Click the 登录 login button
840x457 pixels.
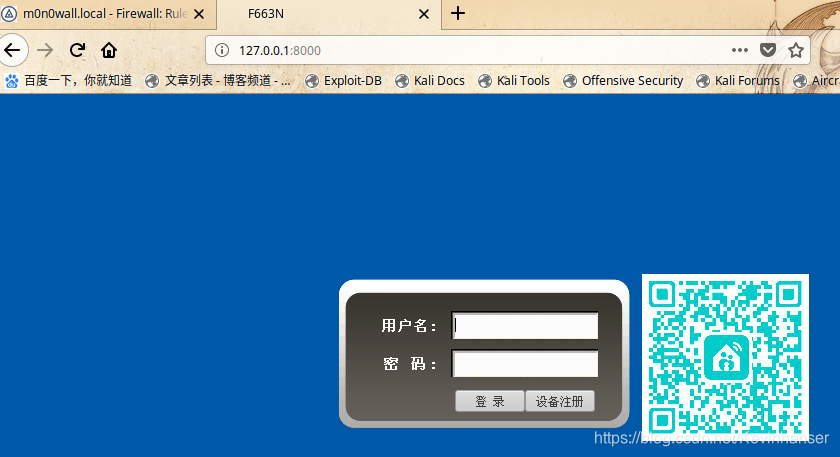(490, 401)
